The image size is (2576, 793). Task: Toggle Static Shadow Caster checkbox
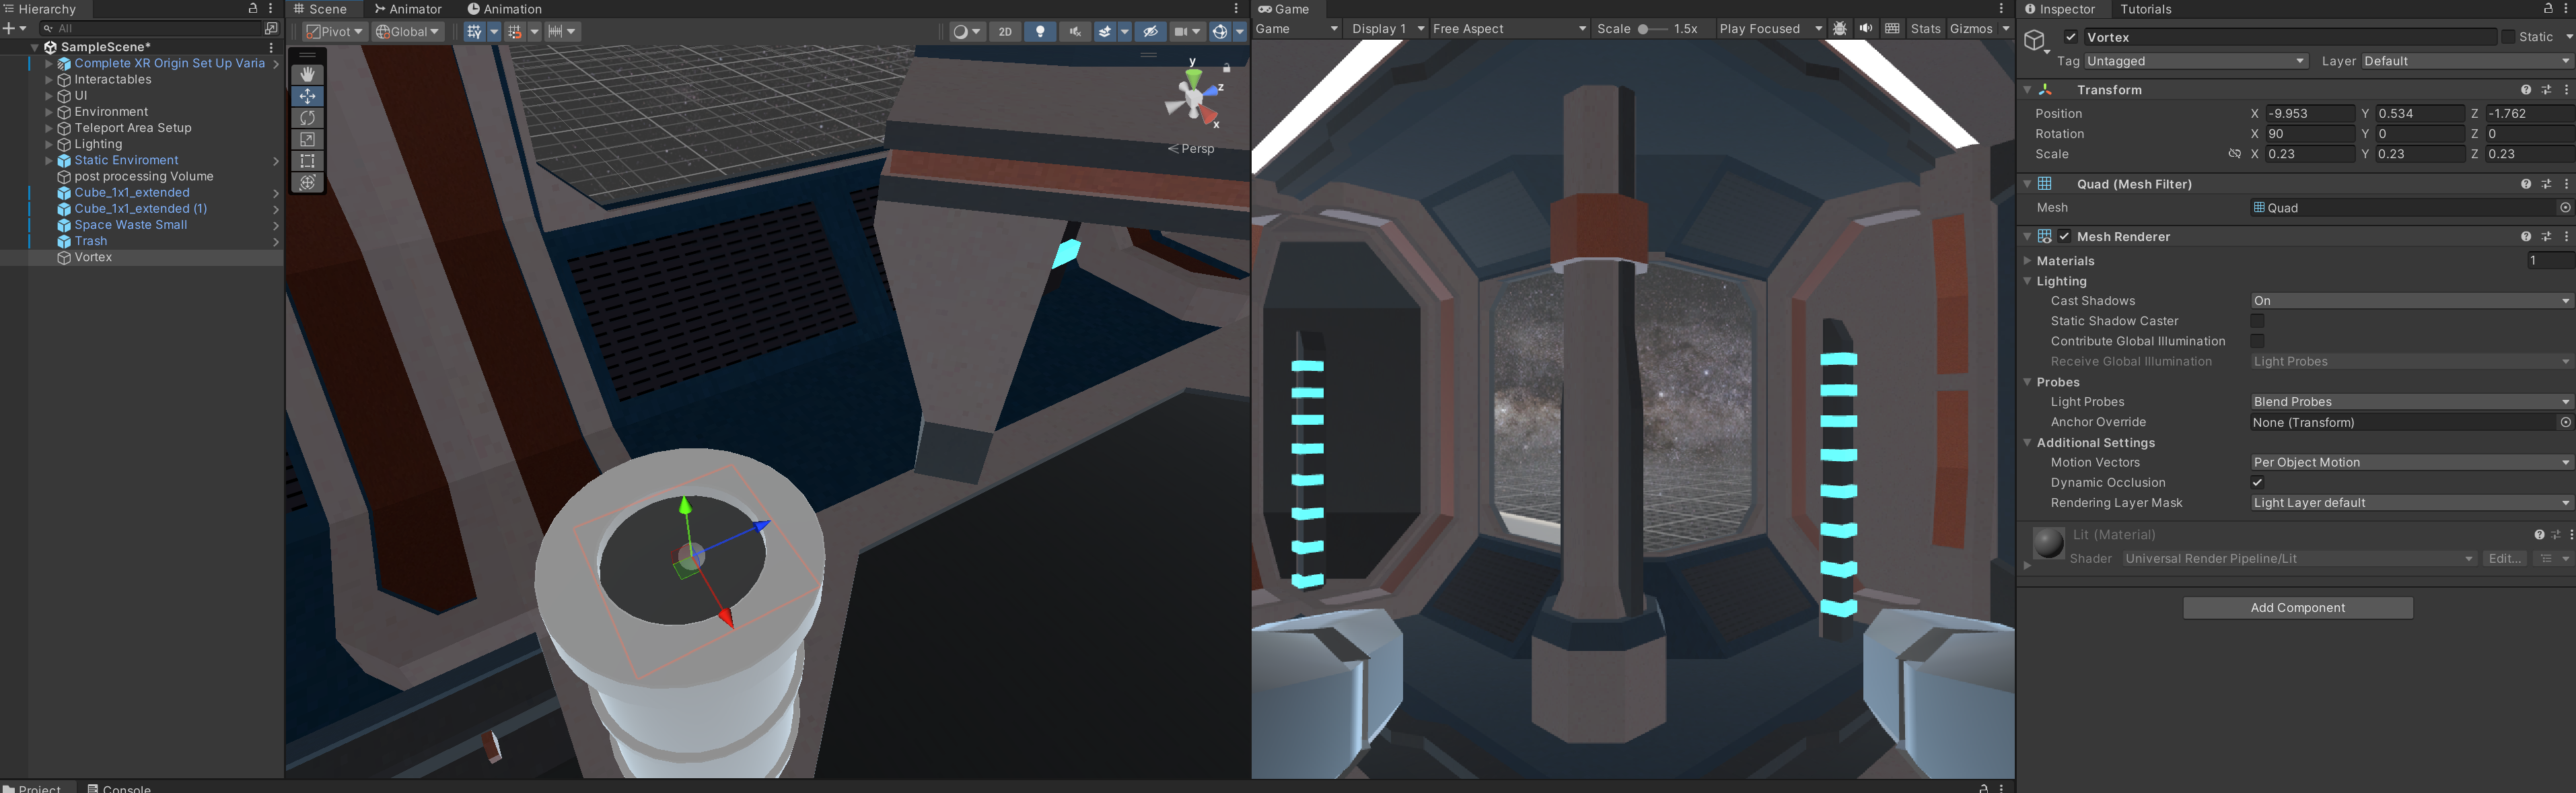(x=2256, y=321)
